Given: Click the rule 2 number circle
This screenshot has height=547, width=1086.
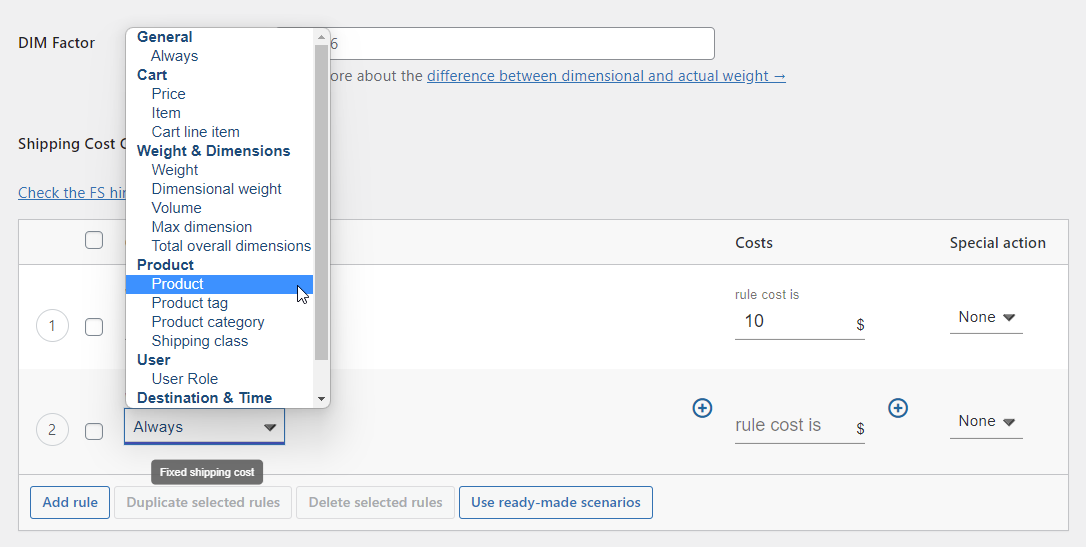Looking at the screenshot, I should tap(52, 430).
